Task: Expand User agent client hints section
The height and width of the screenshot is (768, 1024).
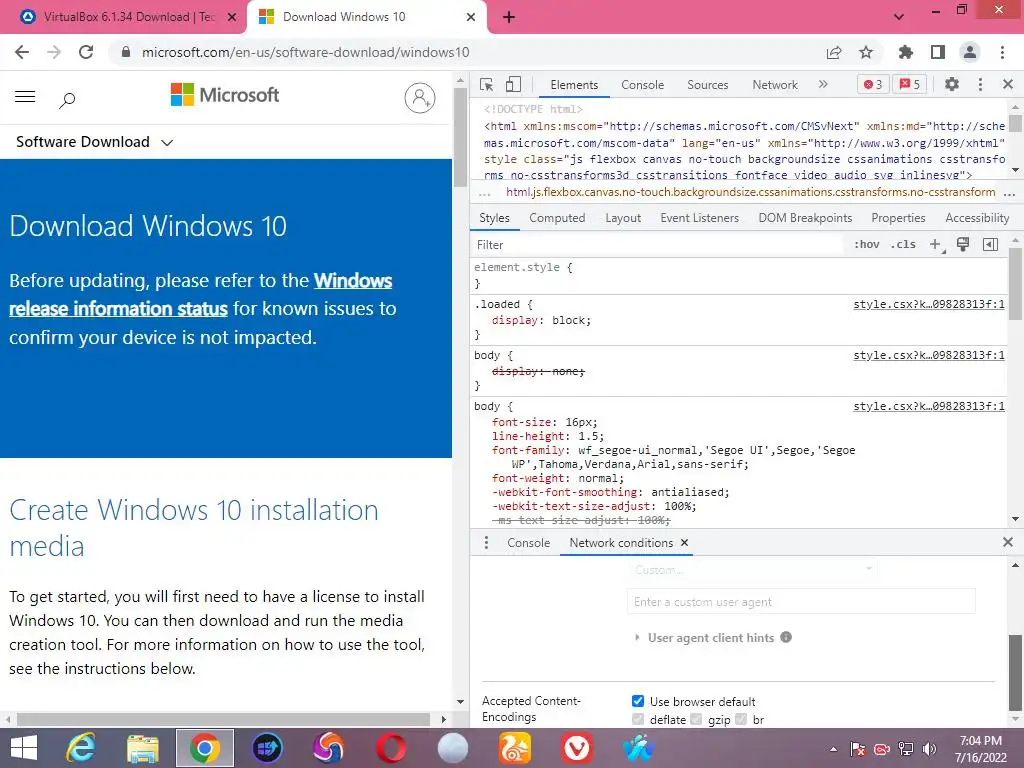Action: click(x=637, y=637)
